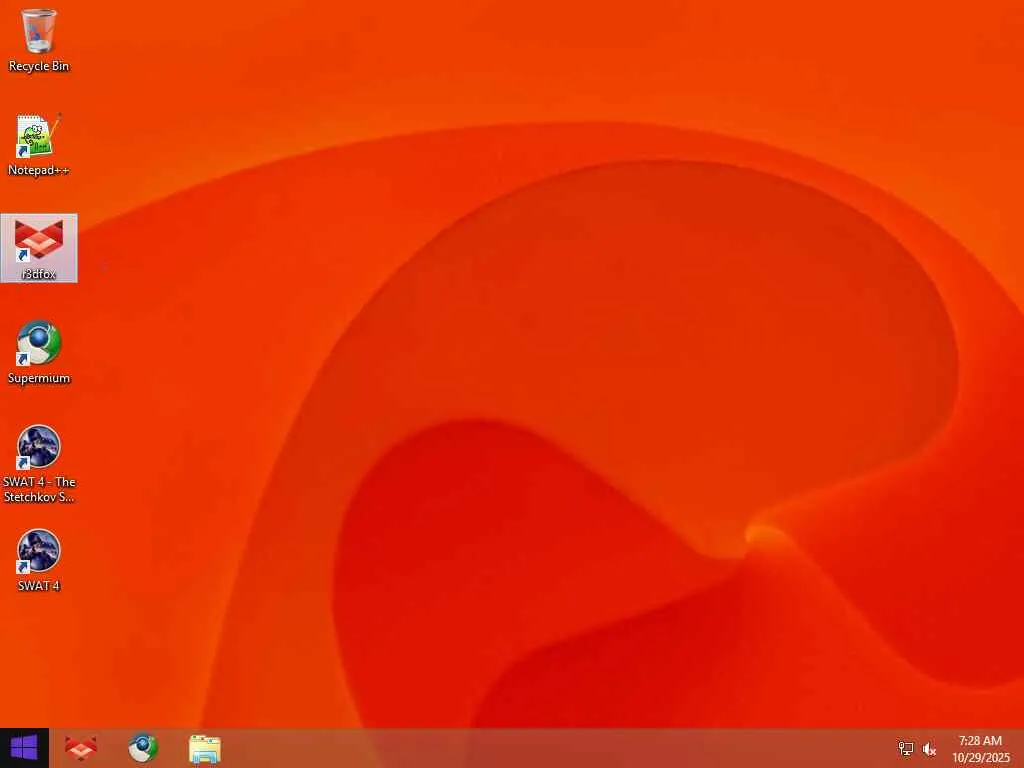Select the r3dfox desktop shortcut
The height and width of the screenshot is (768, 1024).
click(39, 248)
